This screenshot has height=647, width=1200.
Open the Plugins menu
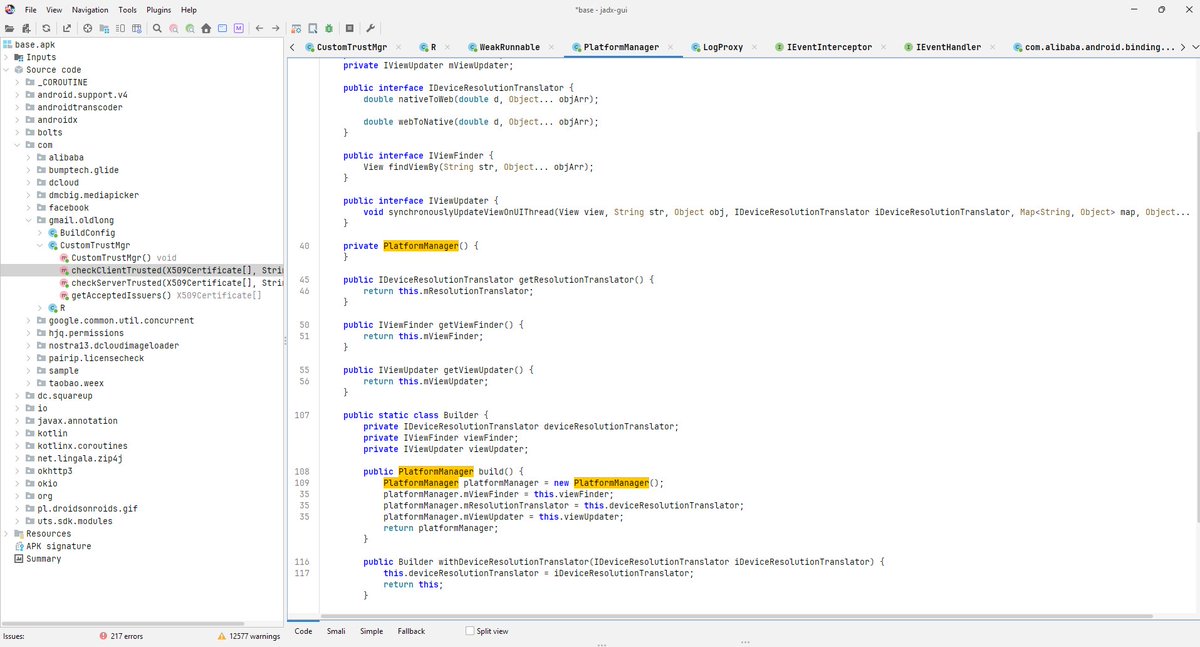tap(159, 9)
